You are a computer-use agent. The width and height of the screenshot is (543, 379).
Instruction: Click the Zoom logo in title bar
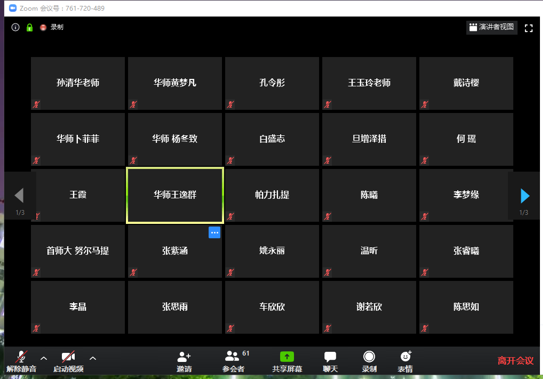13,8
